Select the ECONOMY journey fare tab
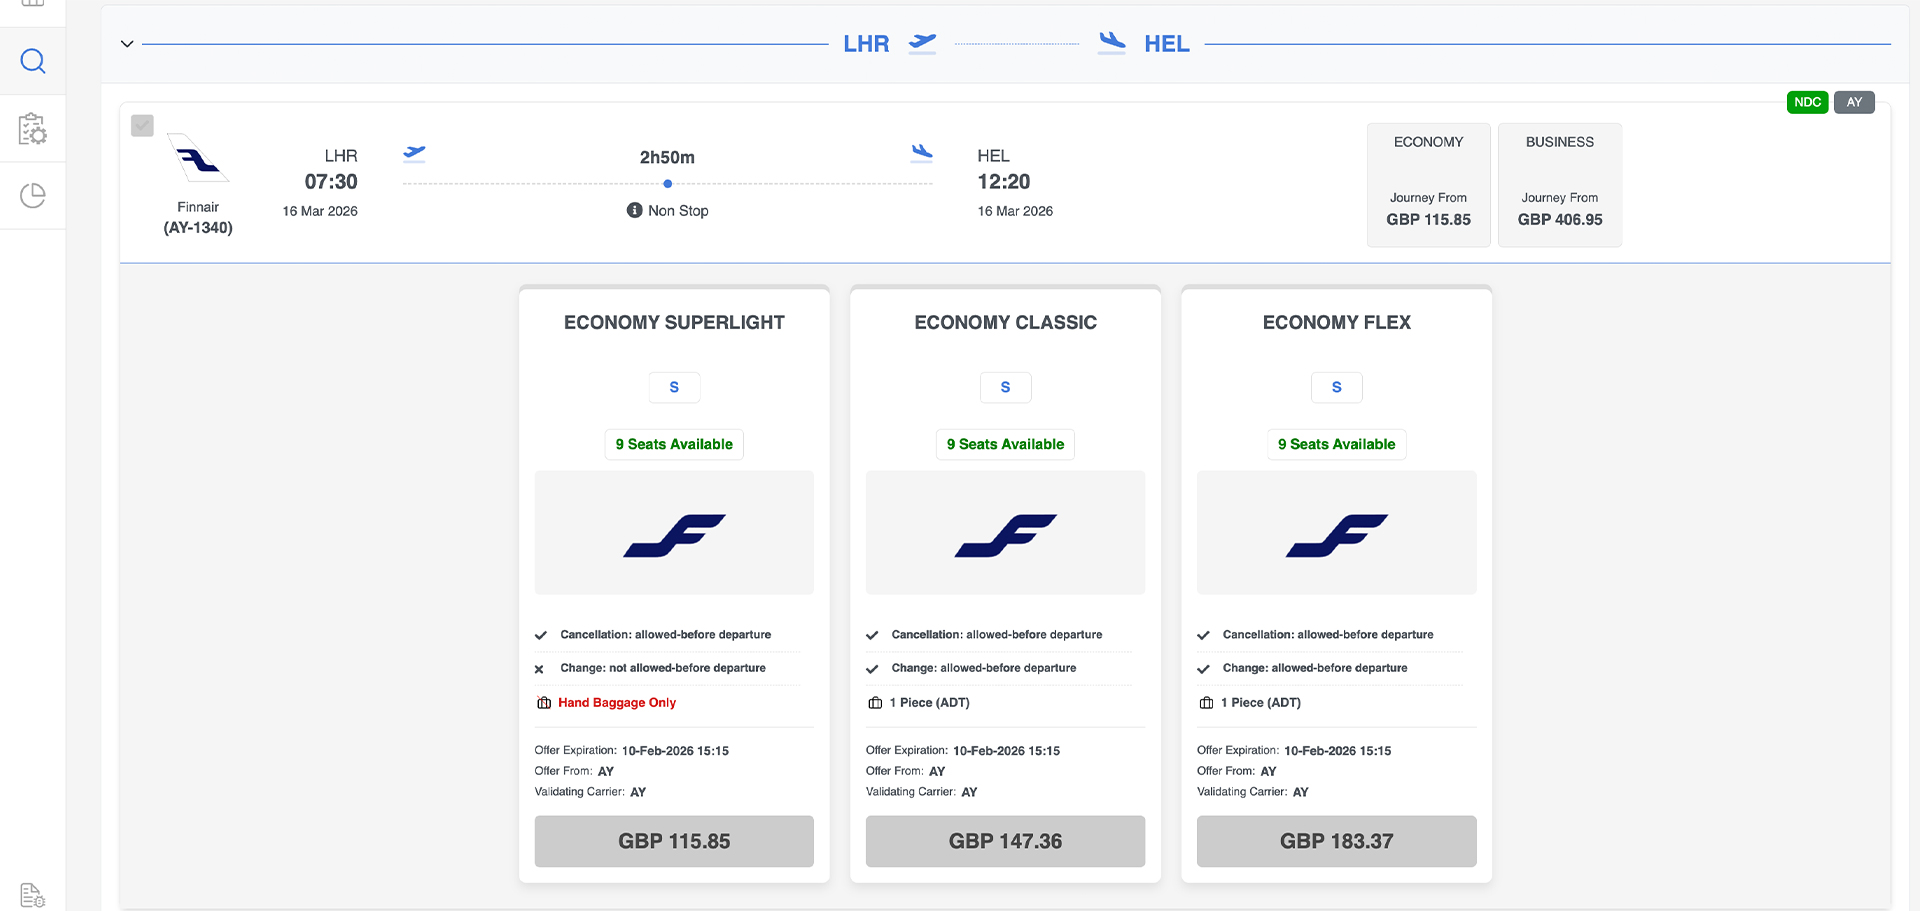Image resolution: width=1920 pixels, height=911 pixels. pos(1428,185)
